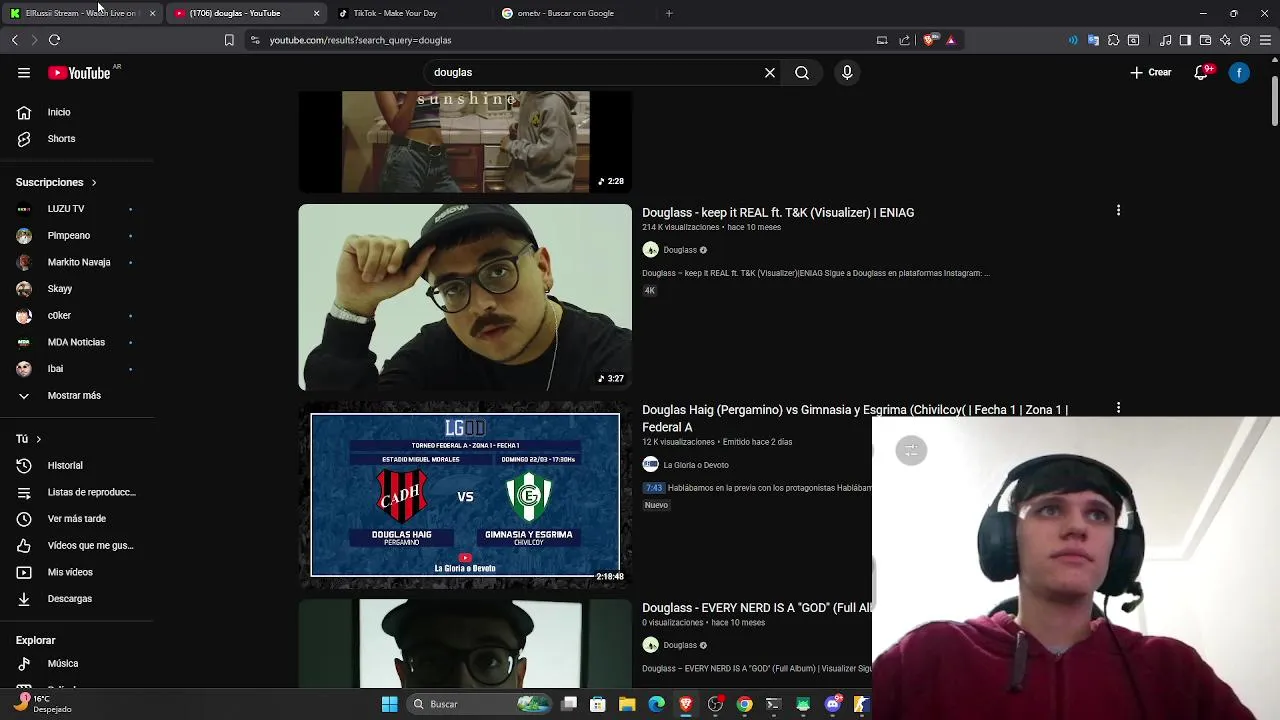The width and height of the screenshot is (1280, 720).
Task: Jump to the 7:43 chapter timestamp
Action: pos(654,488)
